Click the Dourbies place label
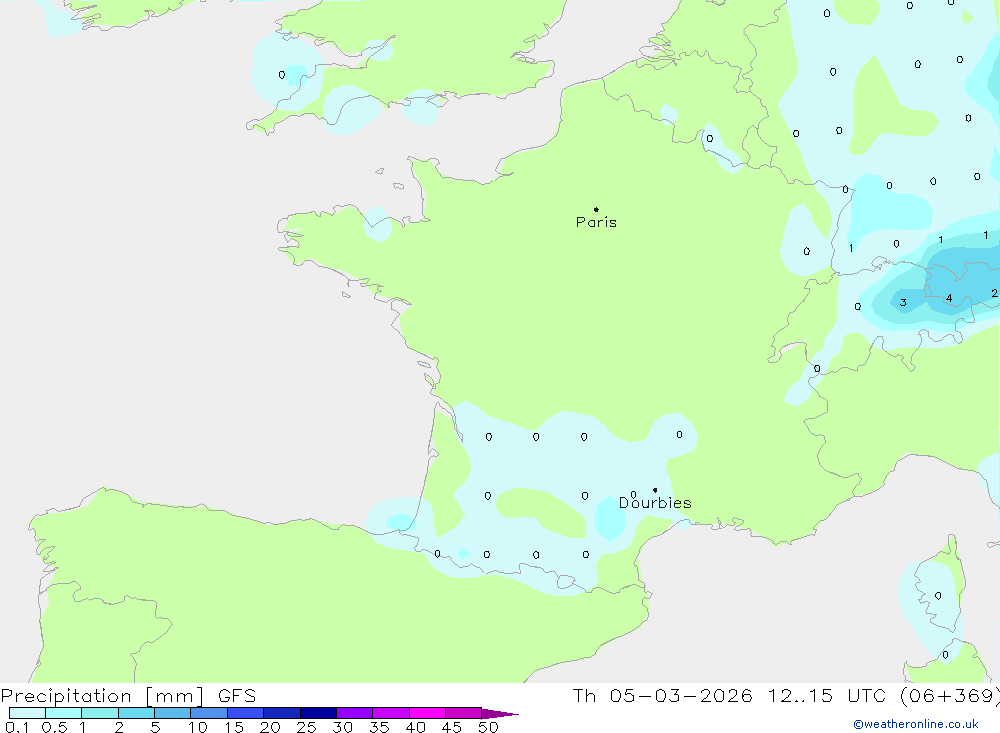This screenshot has height=733, width=1000. click(655, 503)
